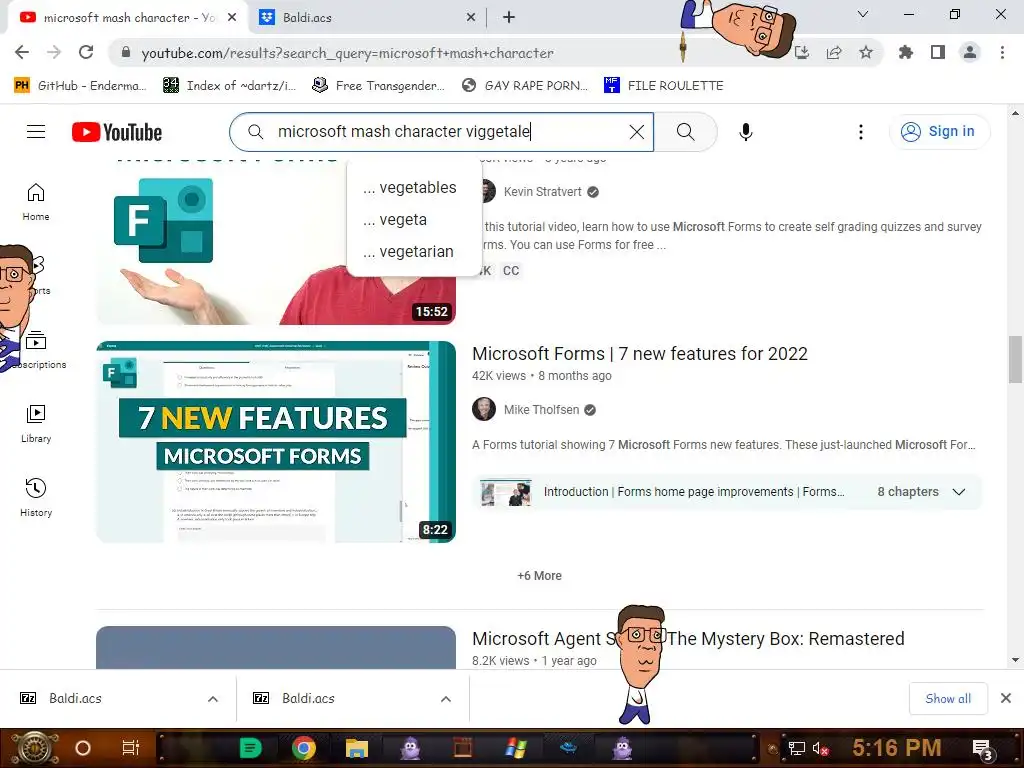
Task: Choose the 'vegetarian' search suggestion
Action: coord(408,251)
